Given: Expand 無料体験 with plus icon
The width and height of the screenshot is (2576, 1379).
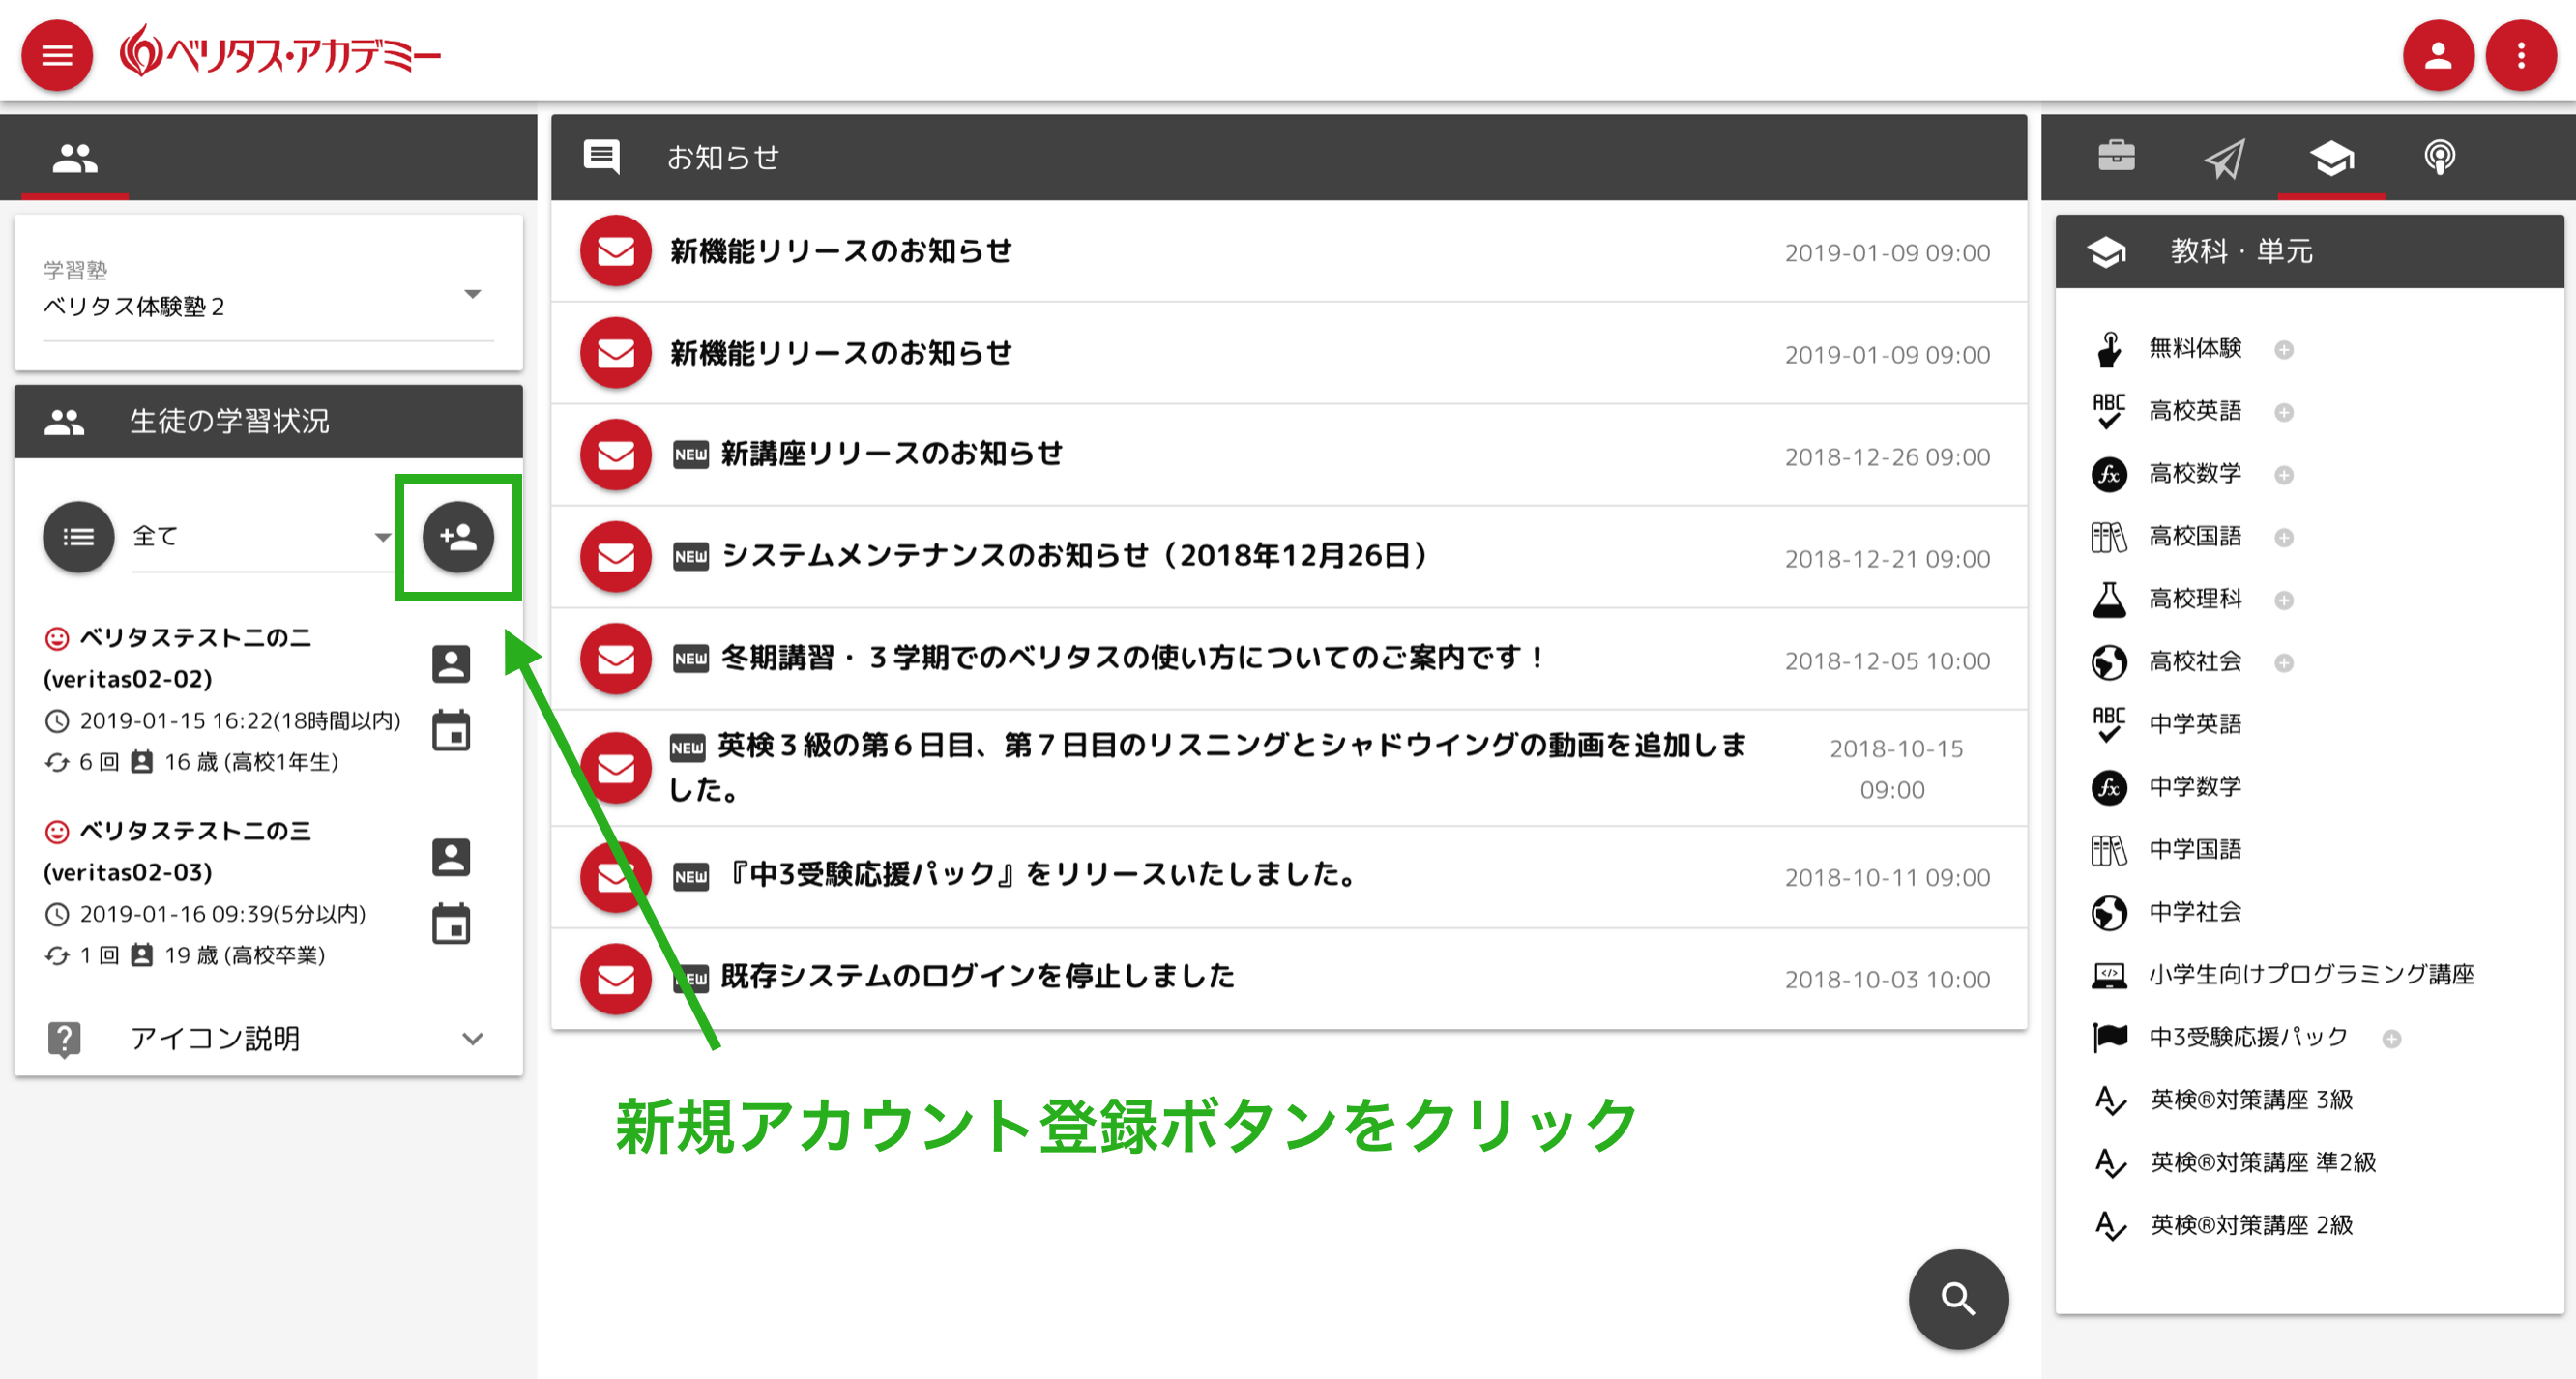Looking at the screenshot, I should [x=2284, y=350].
